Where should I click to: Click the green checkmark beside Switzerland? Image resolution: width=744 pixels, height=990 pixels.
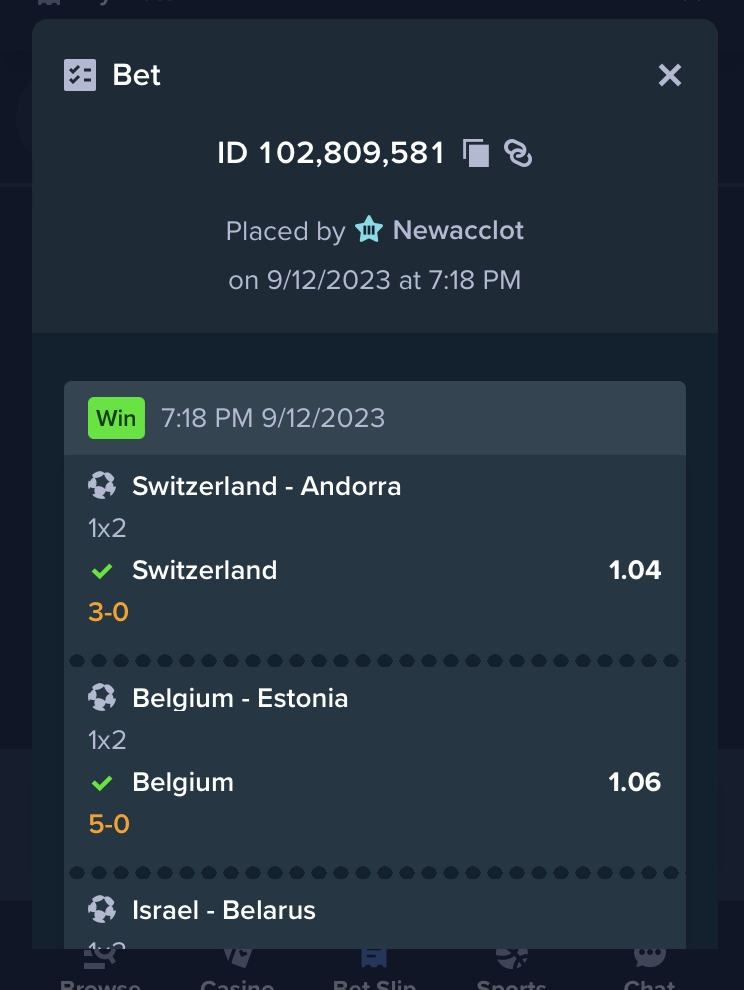coord(102,571)
